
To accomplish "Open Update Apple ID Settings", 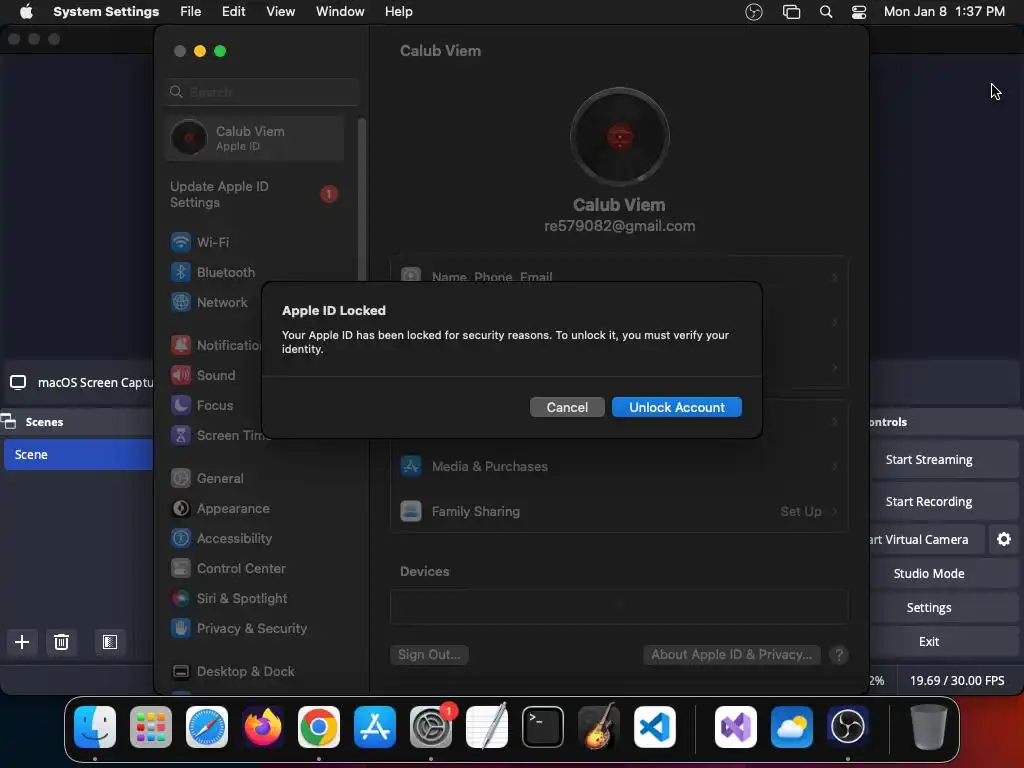I will click(x=255, y=194).
